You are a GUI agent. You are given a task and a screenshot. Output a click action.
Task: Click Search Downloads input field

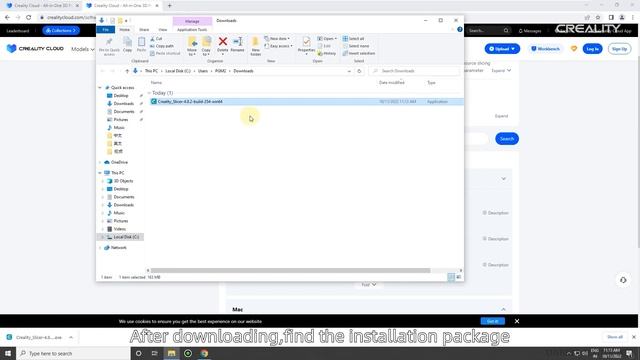pyautogui.click(x=414, y=71)
